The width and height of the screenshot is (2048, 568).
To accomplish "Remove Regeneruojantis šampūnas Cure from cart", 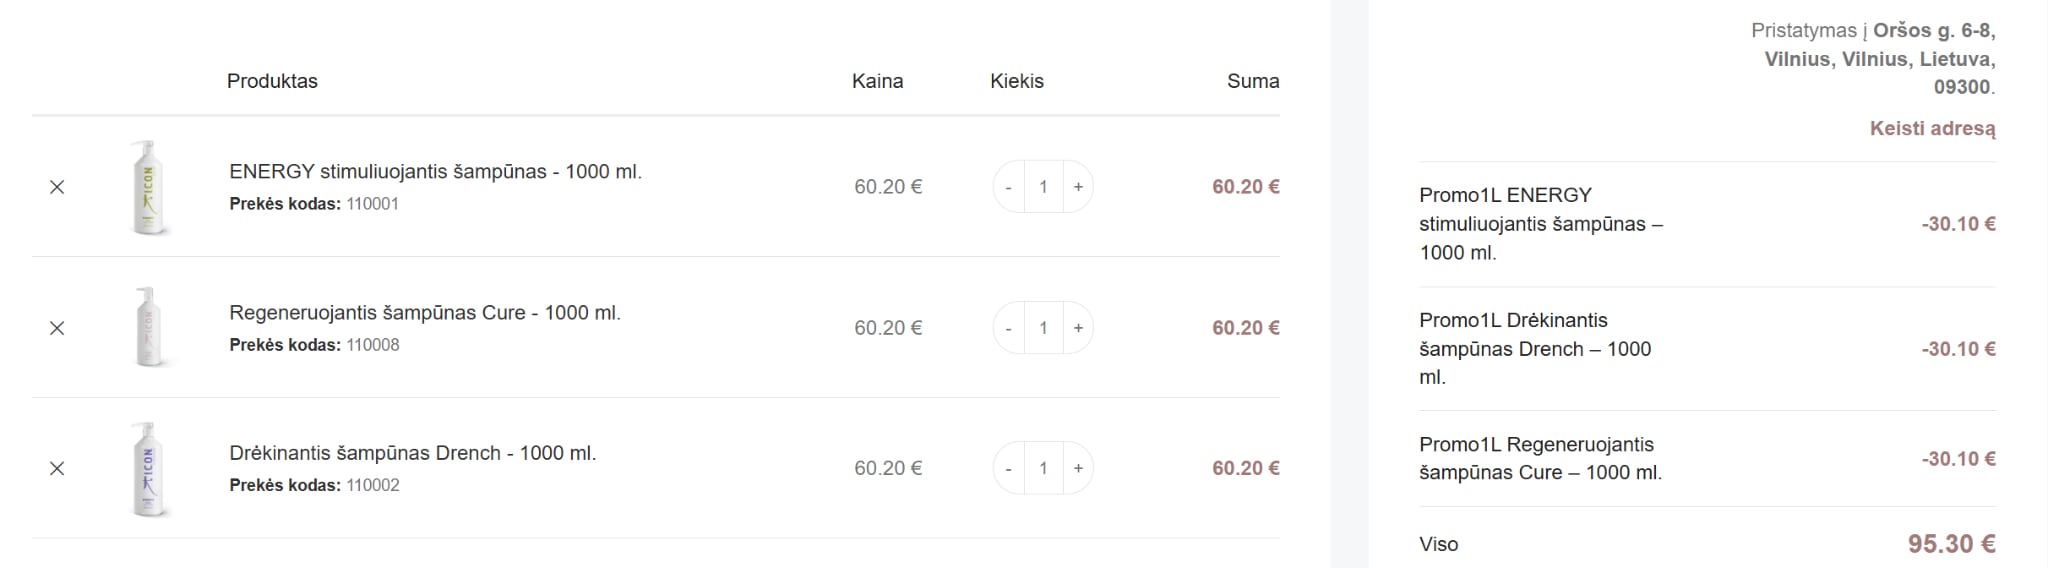I will [57, 328].
